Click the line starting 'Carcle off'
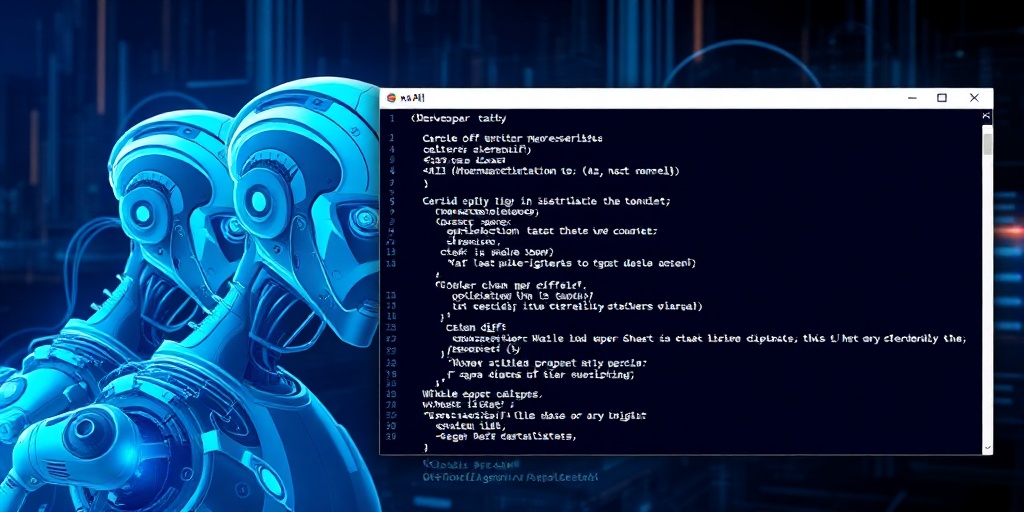Image resolution: width=1024 pixels, height=512 pixels. click(x=512, y=138)
